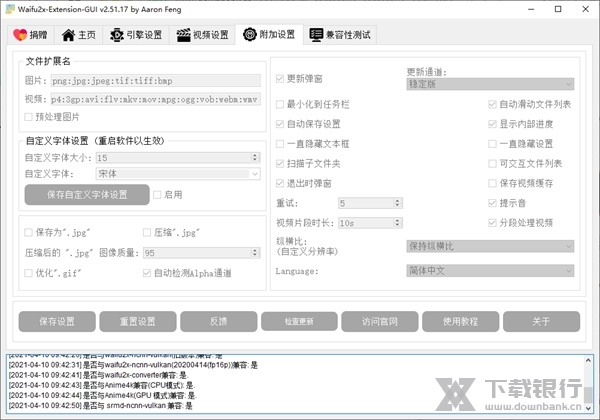This screenshot has height=420, width=600.
Task: Open the 引擎设置 tab
Action: coord(136,35)
